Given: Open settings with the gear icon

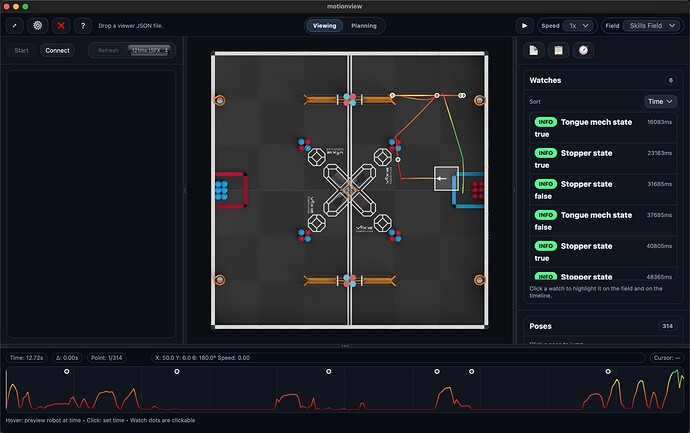Looking at the screenshot, I should coord(37,26).
